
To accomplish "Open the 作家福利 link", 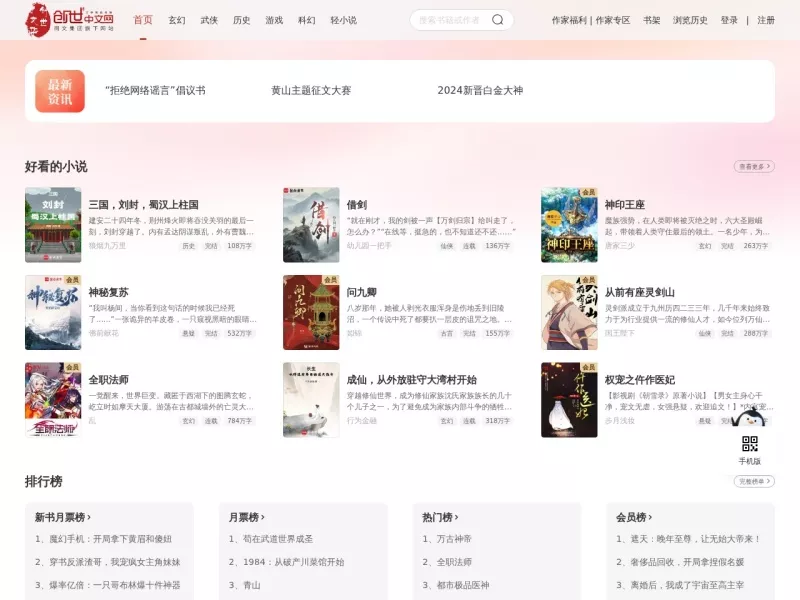I will 569,20.
